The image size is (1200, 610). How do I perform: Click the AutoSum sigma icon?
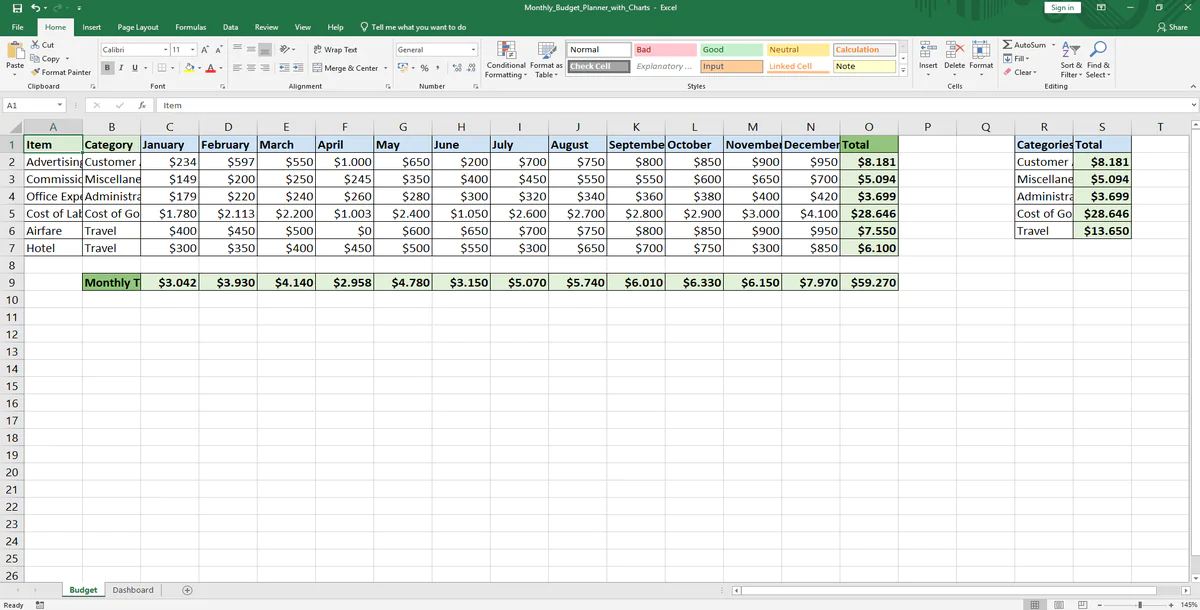click(1007, 46)
